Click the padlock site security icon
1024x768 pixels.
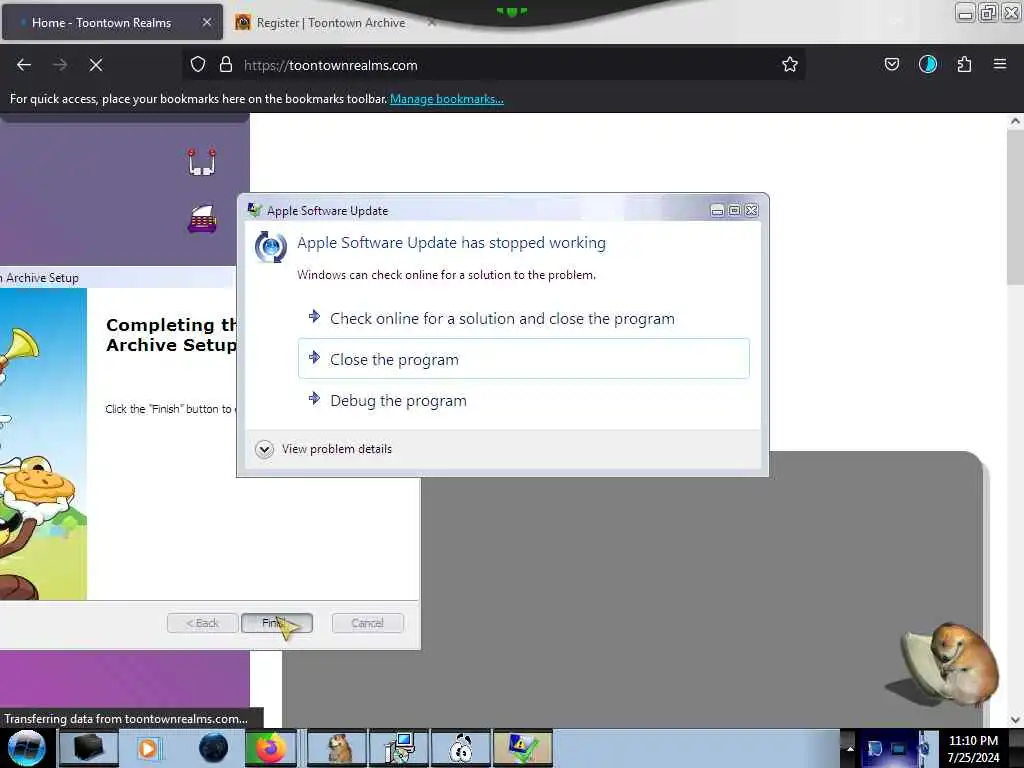pos(226,65)
